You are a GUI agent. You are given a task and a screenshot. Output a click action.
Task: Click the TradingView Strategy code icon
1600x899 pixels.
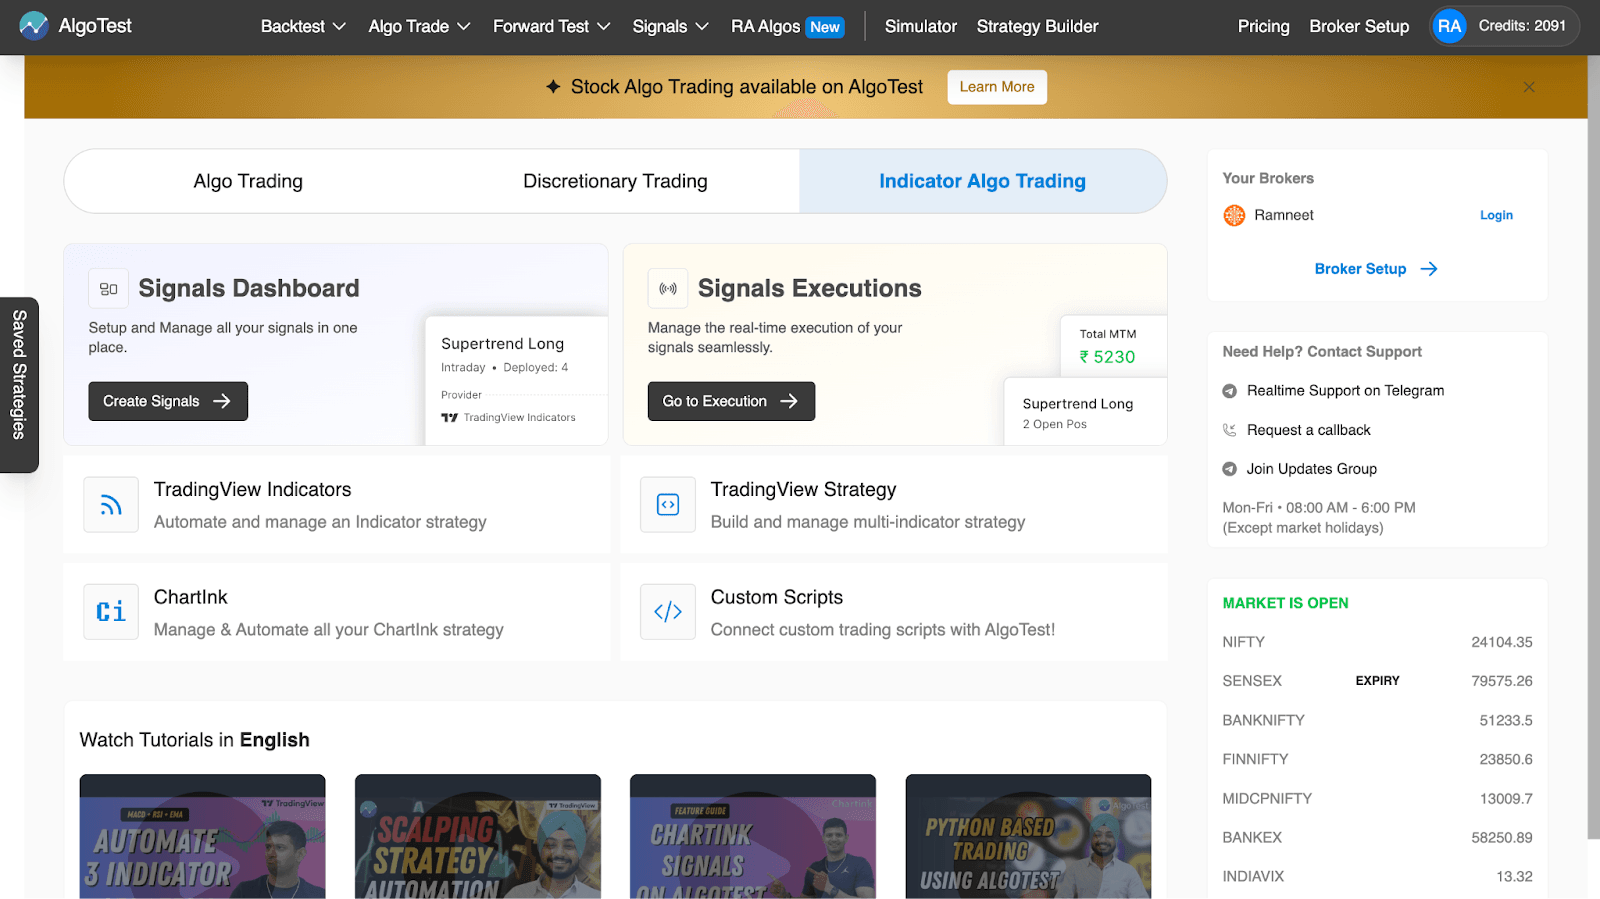click(x=668, y=505)
